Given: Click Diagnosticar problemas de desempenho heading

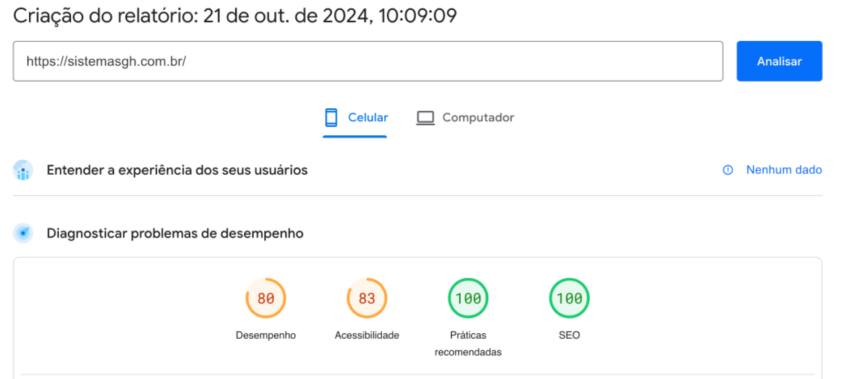Looking at the screenshot, I should (x=175, y=234).
